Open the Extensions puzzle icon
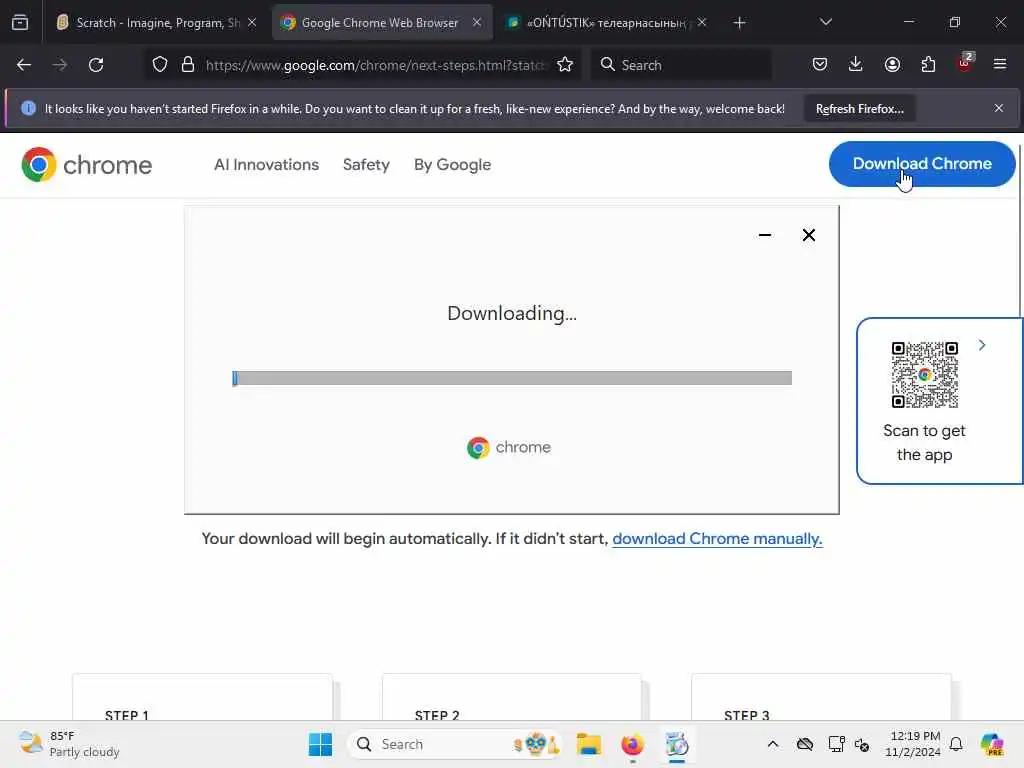This screenshot has height=768, width=1024. [x=928, y=65]
